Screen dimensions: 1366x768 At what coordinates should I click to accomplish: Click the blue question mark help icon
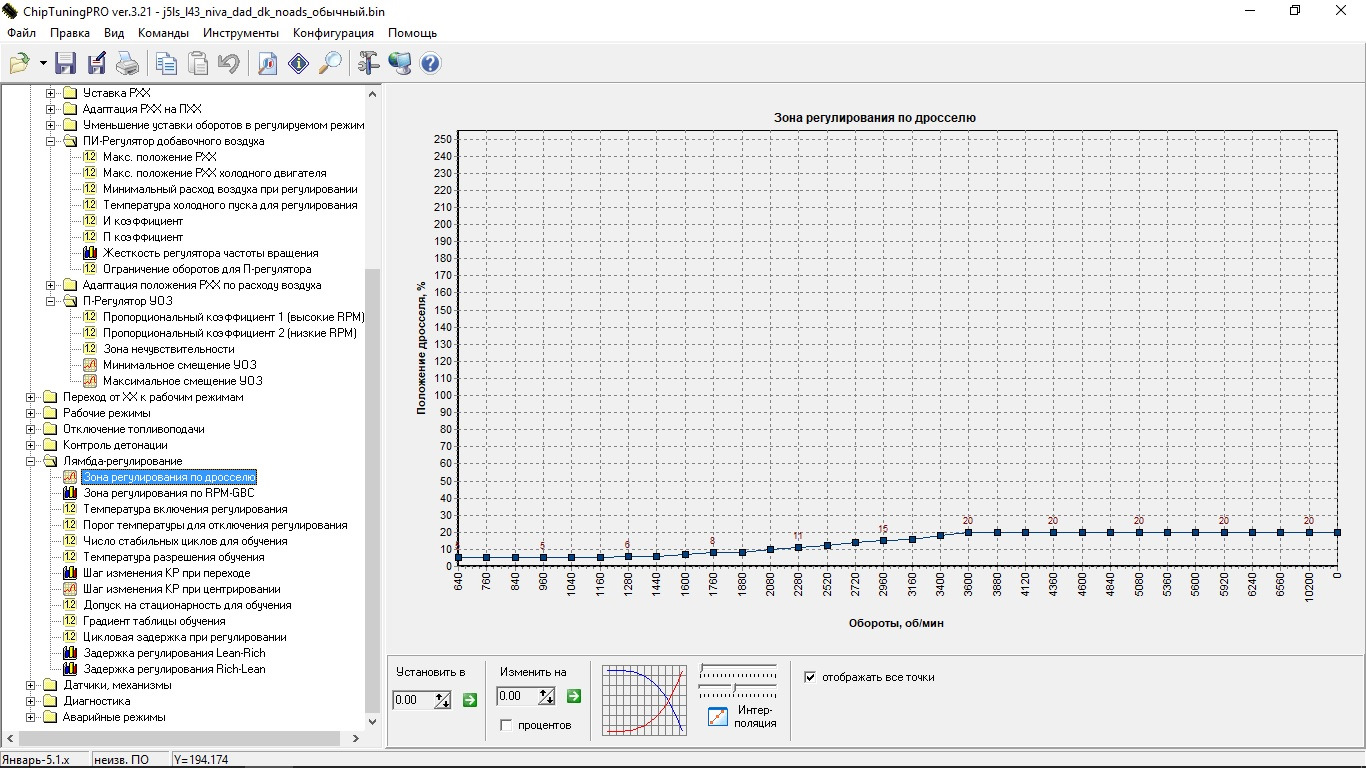point(430,64)
